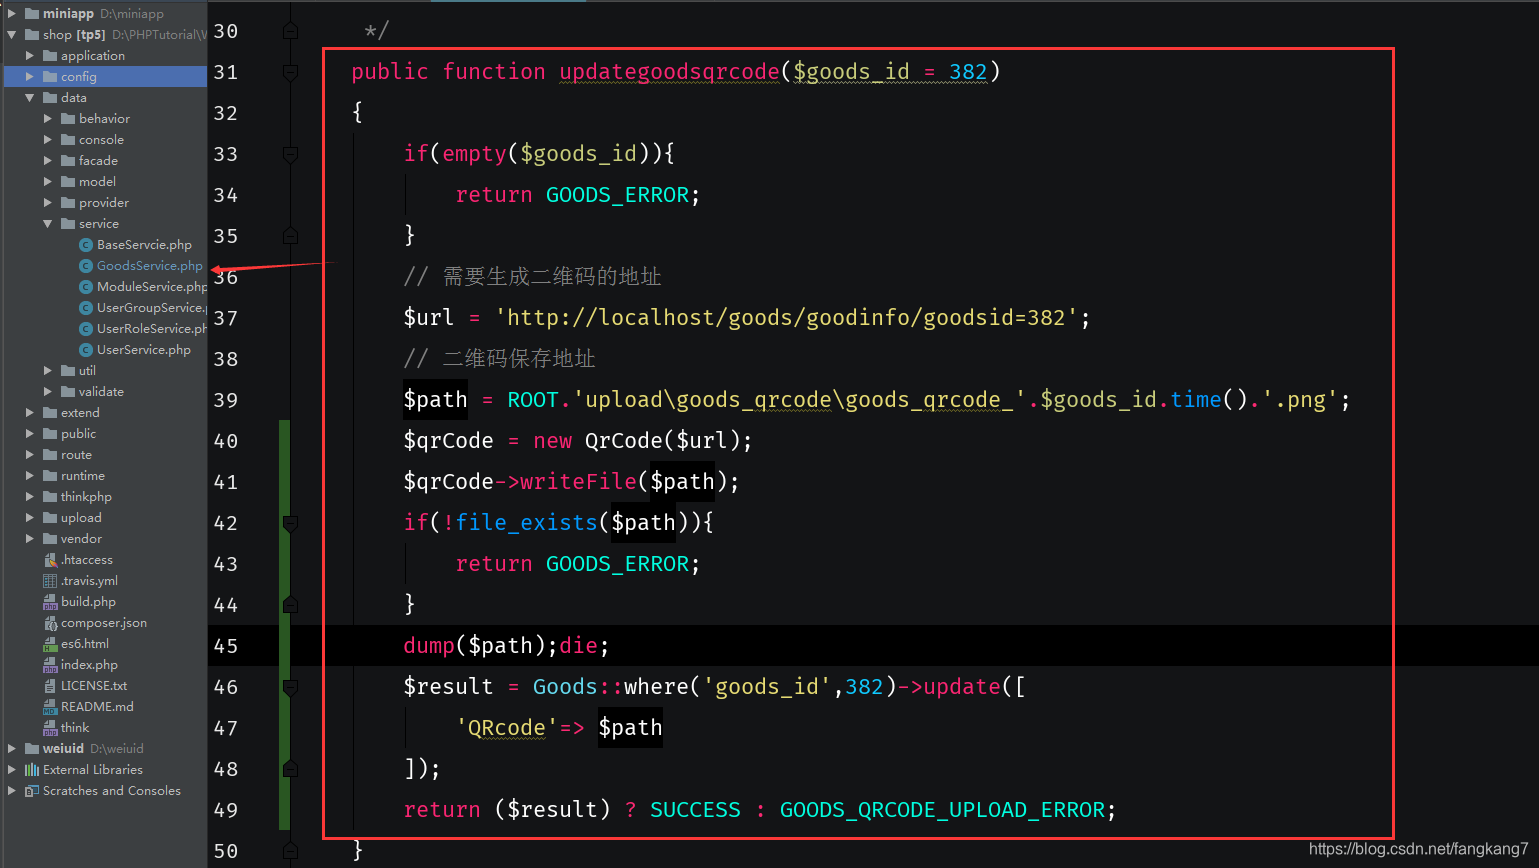1539x868 pixels.
Task: Click line number 45 in gutter
Action: 226,646
